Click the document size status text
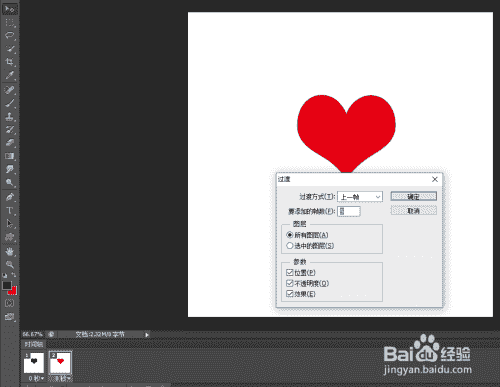The width and height of the screenshot is (500, 387). (x=100, y=334)
